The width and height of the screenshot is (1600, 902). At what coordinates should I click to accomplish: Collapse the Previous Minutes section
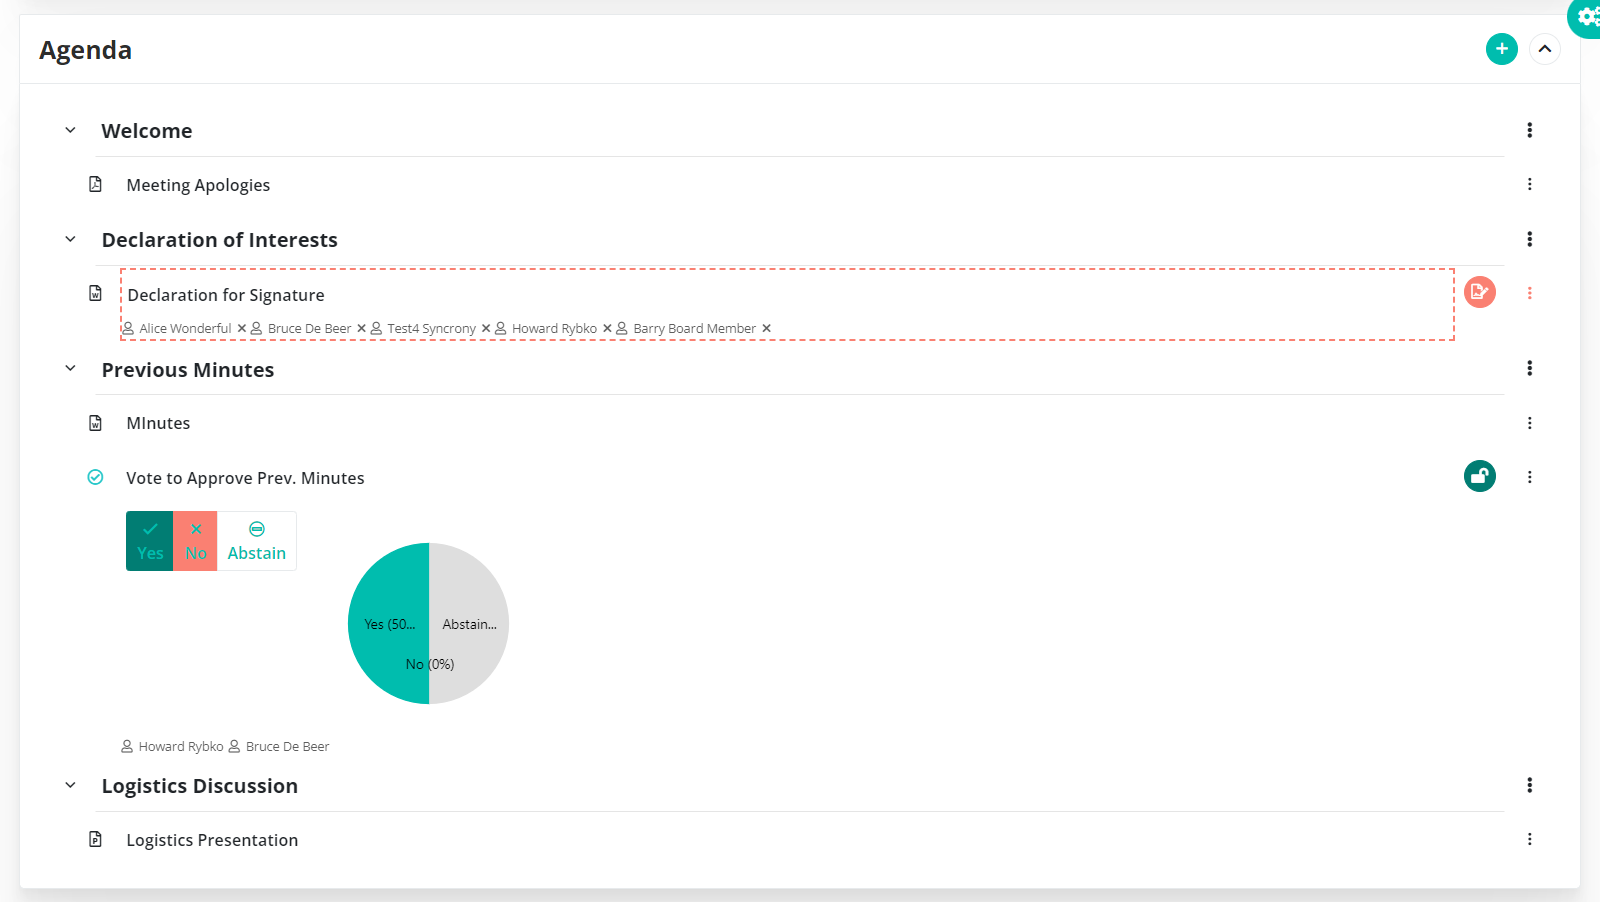(x=70, y=368)
